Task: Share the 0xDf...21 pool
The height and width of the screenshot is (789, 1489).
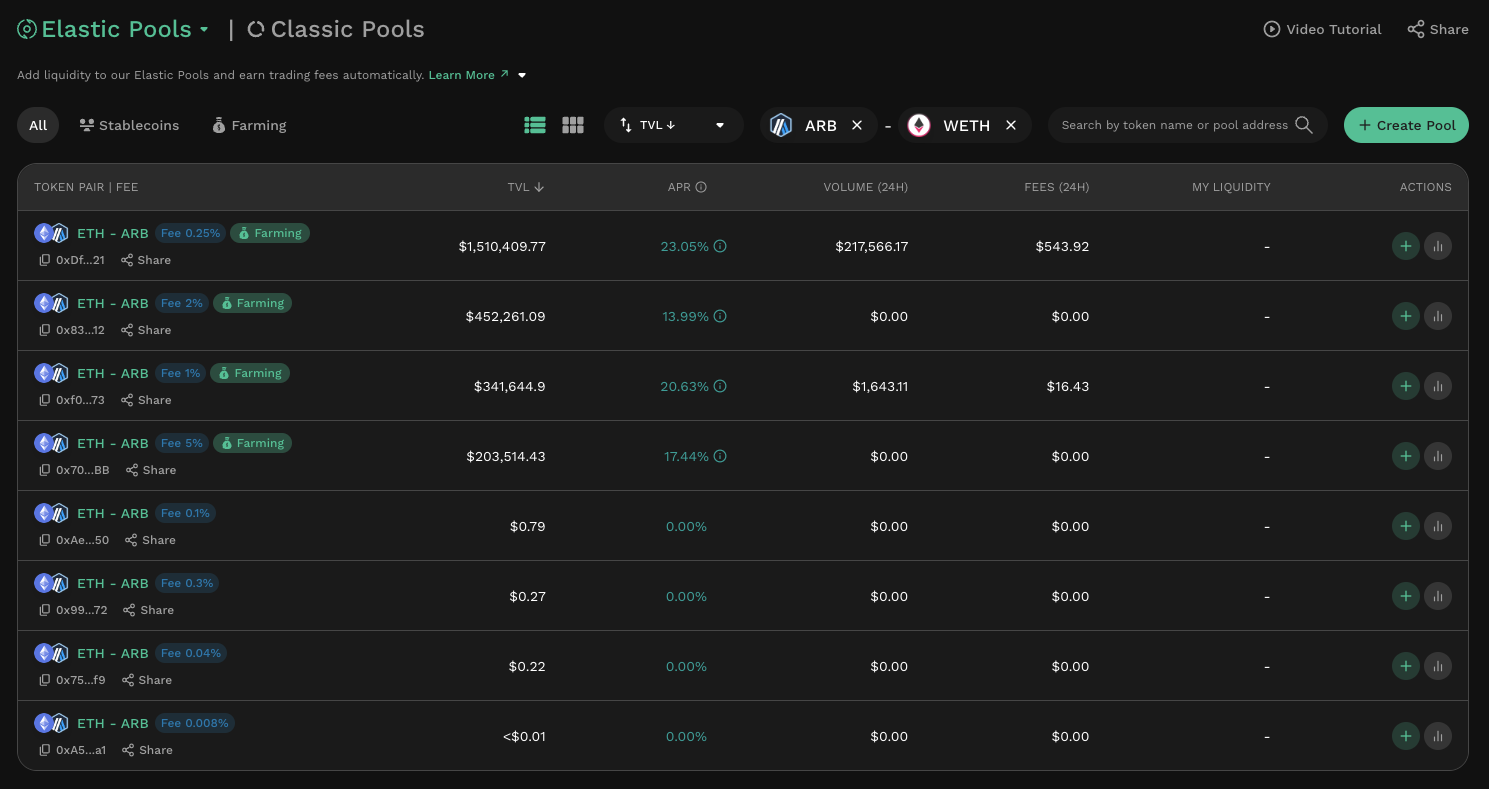Action: point(146,260)
